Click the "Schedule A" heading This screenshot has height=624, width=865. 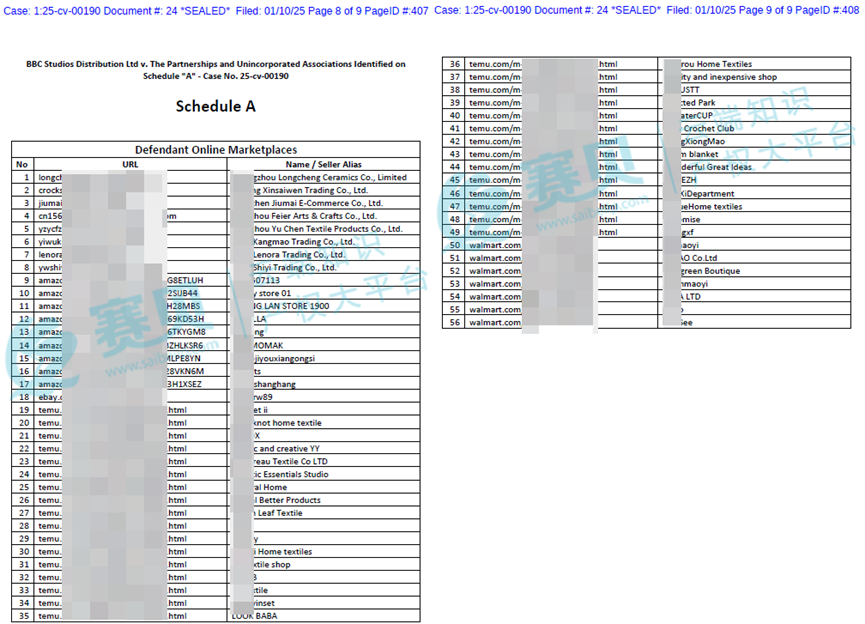tap(216, 106)
